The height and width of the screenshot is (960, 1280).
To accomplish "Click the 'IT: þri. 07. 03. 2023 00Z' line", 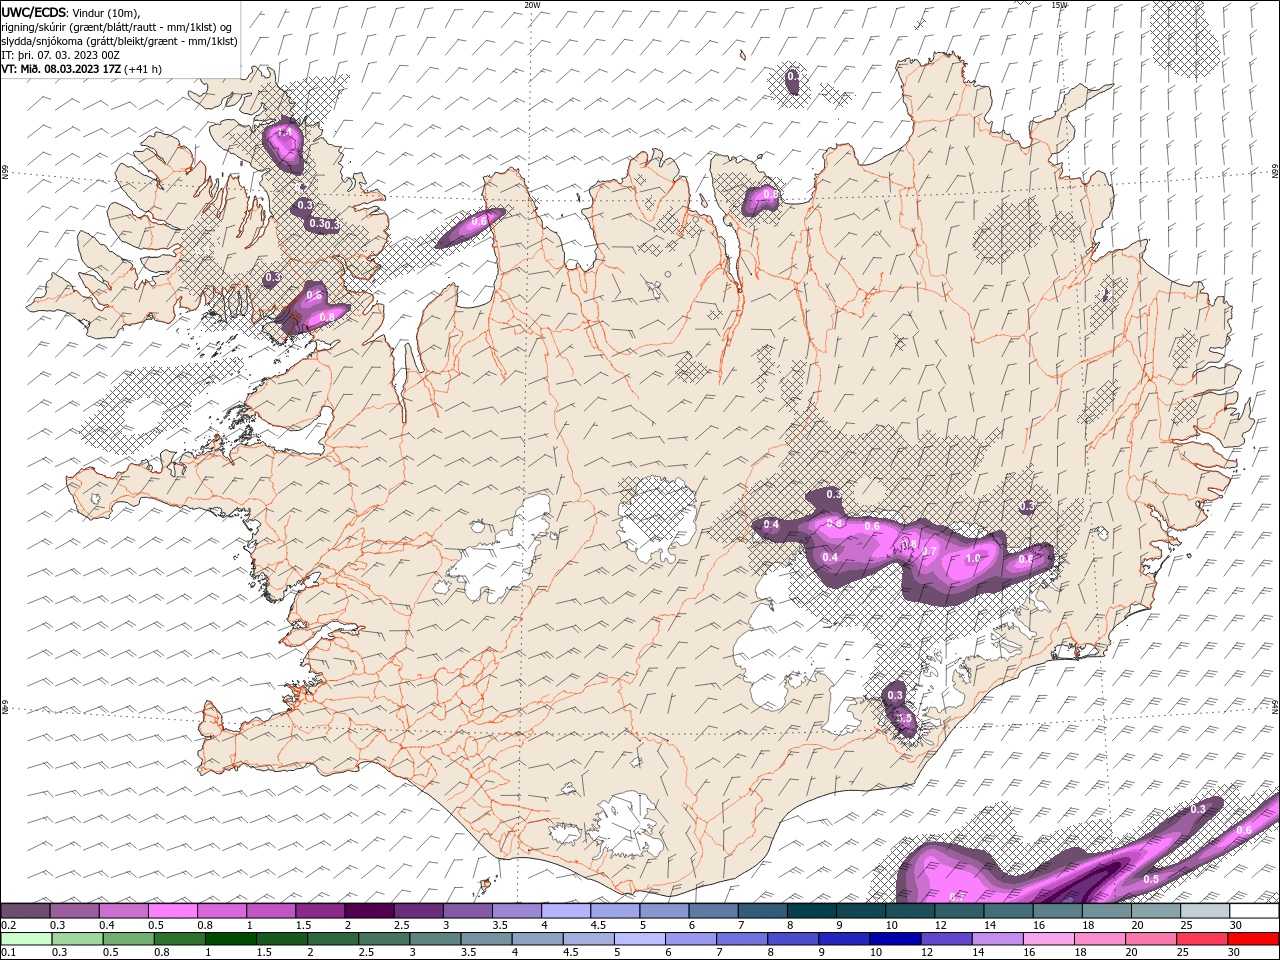I will [x=60, y=55].
